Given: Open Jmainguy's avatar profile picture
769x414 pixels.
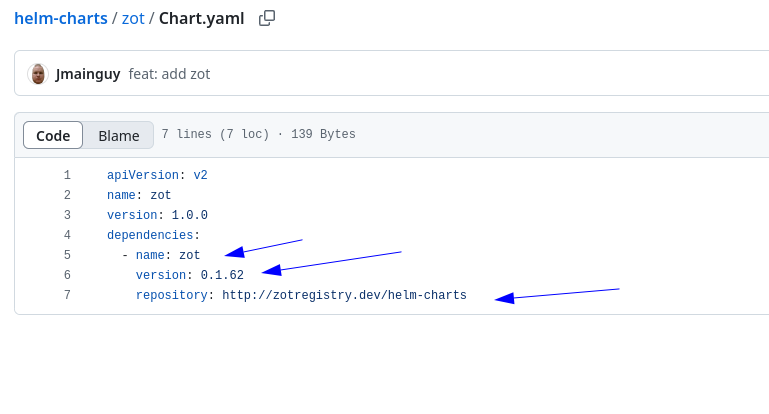Looking at the screenshot, I should pyautogui.click(x=38, y=74).
